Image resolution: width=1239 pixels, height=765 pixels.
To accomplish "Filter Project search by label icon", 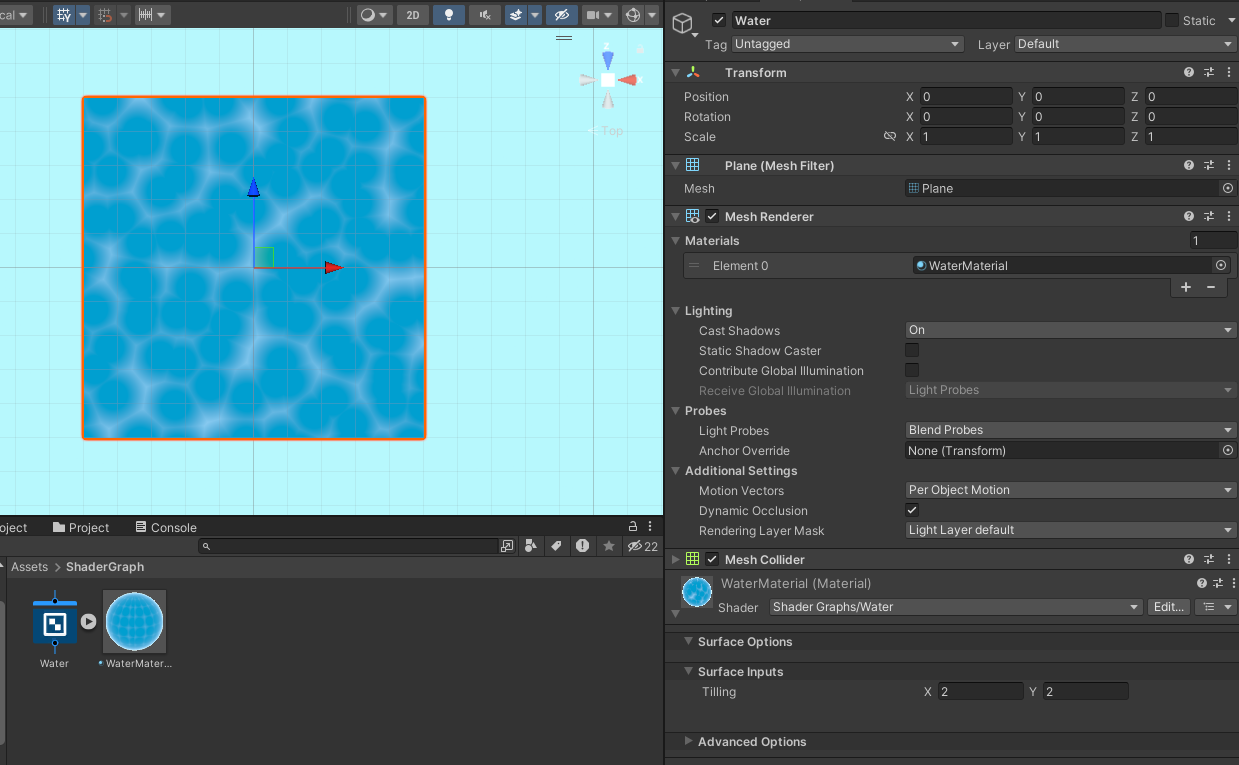I will pyautogui.click(x=556, y=546).
